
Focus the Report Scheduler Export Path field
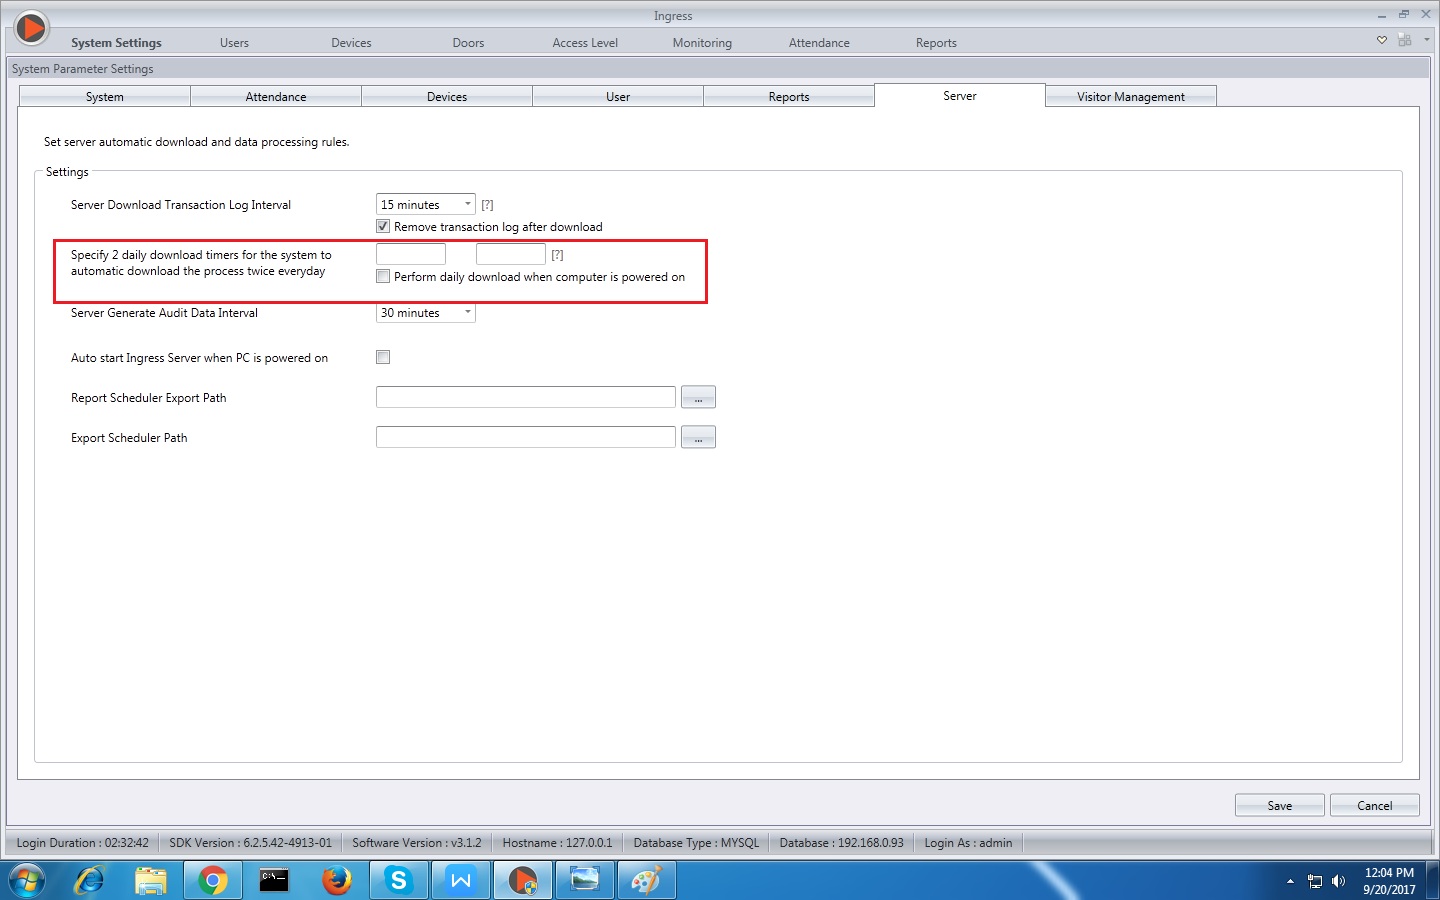tap(526, 397)
